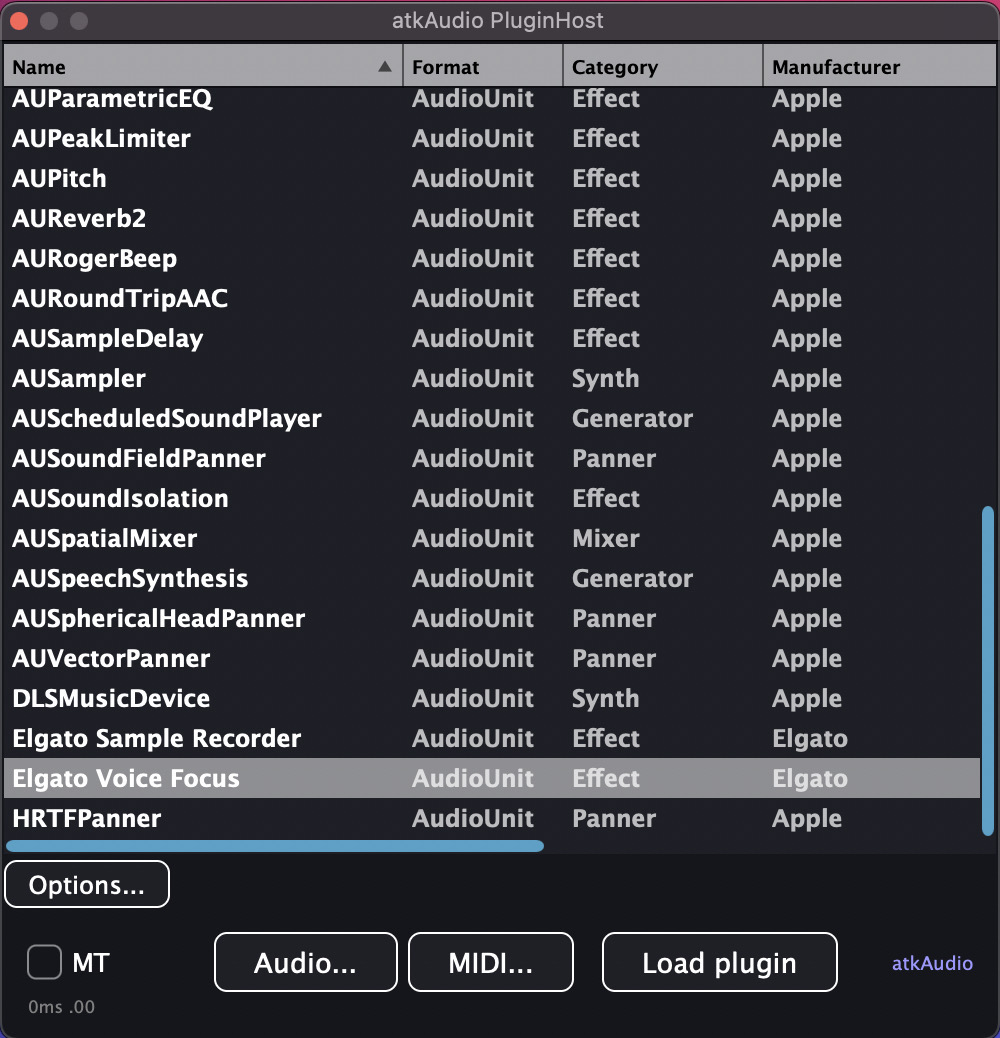Select the Elgato Sample Recorder plugin
1000x1038 pixels.
[x=156, y=739]
